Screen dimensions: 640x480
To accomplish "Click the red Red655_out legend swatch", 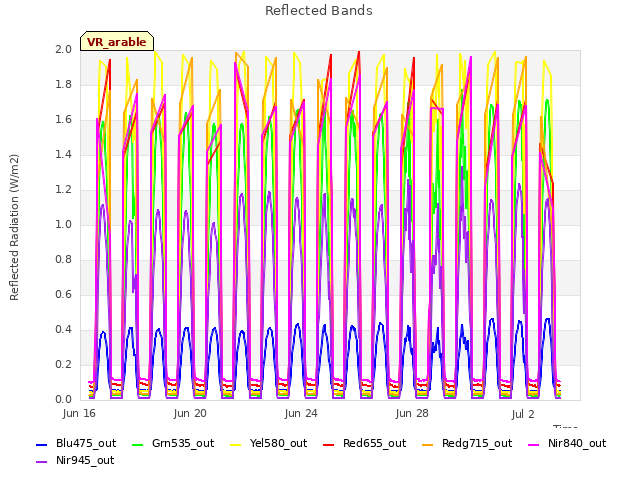I will pyautogui.click(x=329, y=445).
